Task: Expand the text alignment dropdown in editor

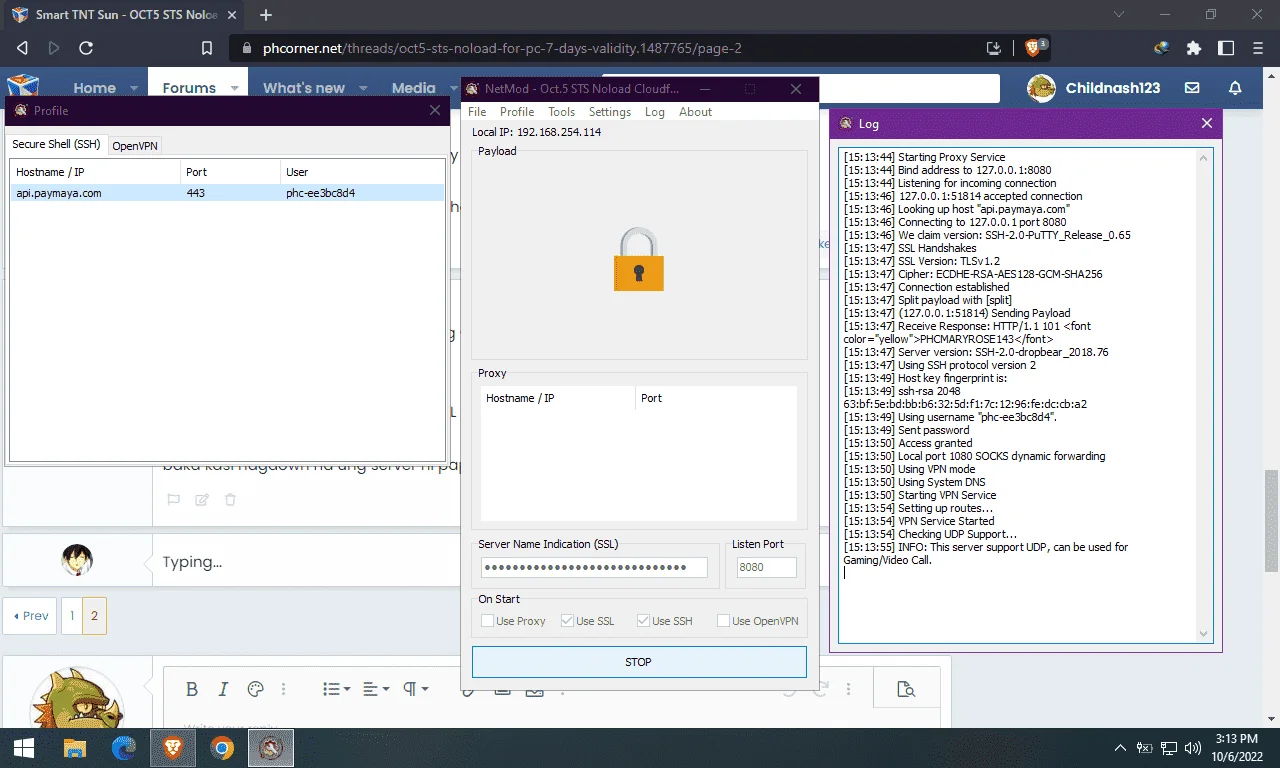Action: [x=376, y=689]
